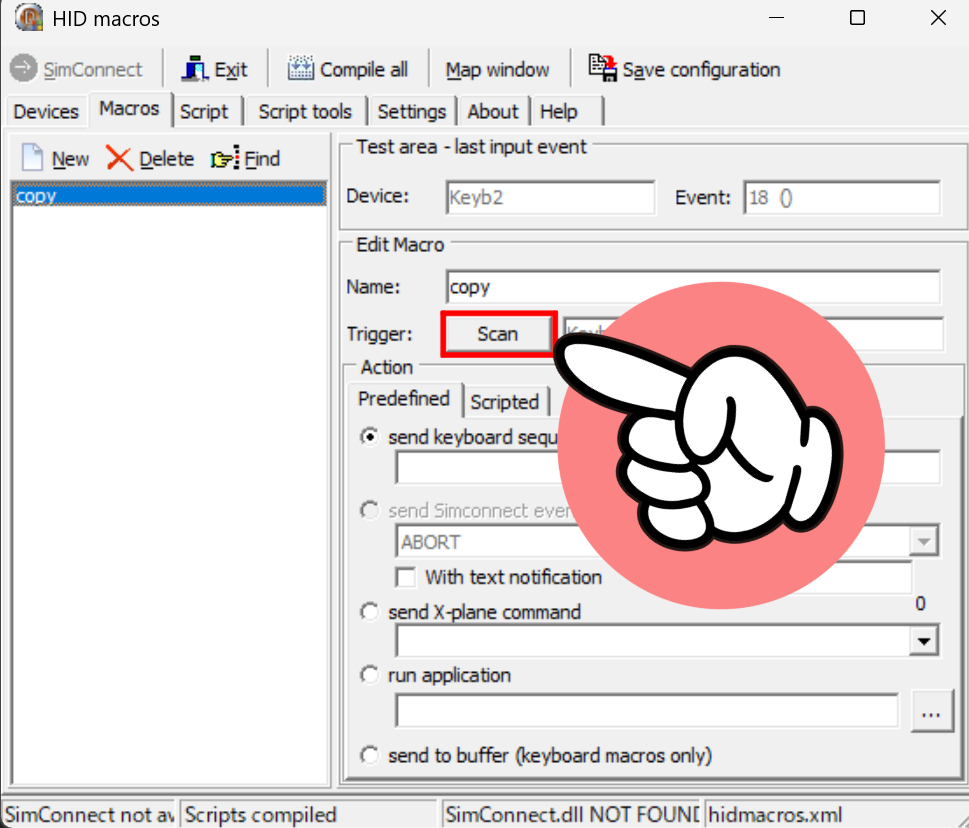The image size is (969, 828).
Task: Open the Scripted action tab
Action: [504, 402]
